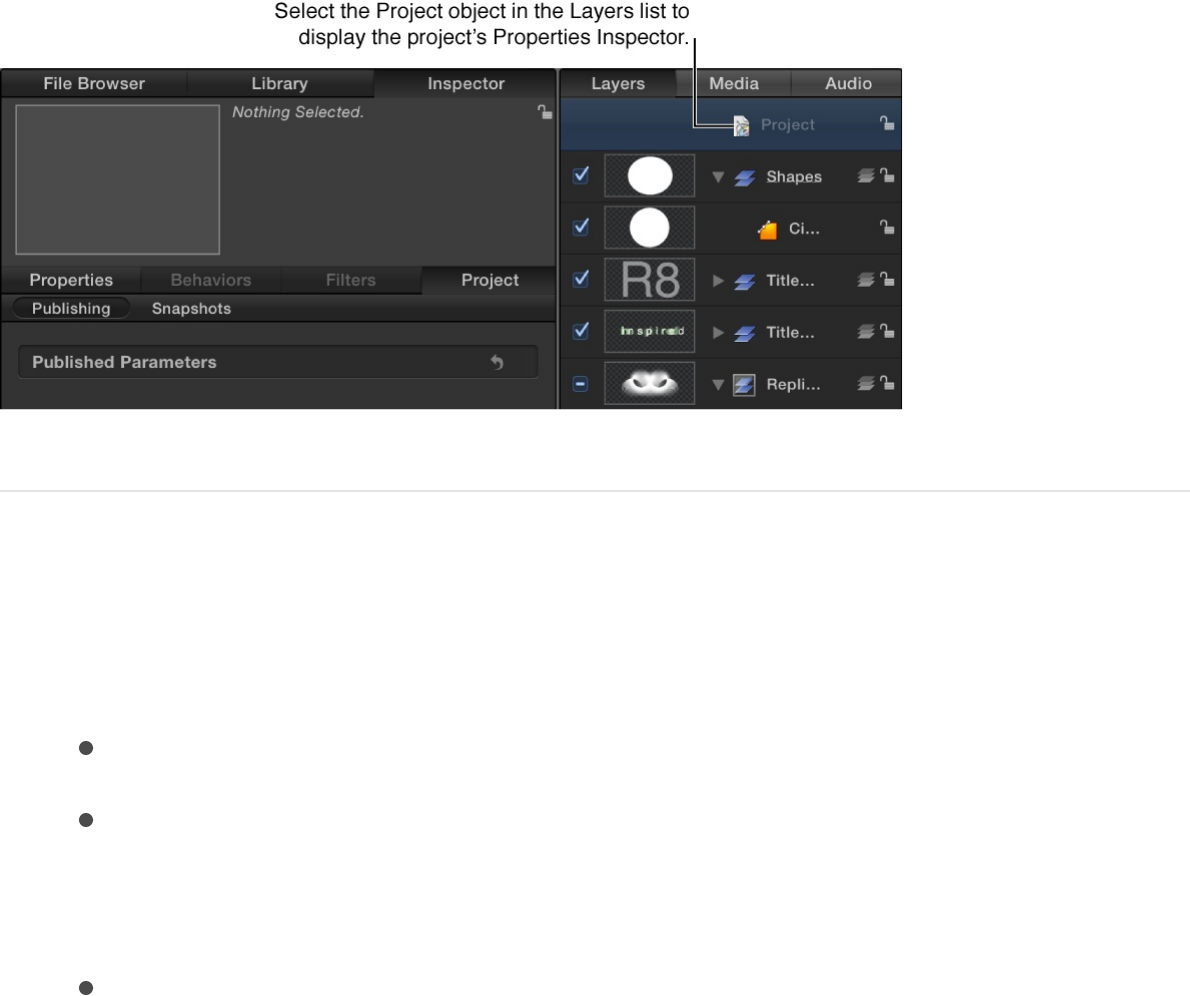1190x996 pixels.
Task: Toggle the lock icon on the Project row
Action: coord(886,123)
